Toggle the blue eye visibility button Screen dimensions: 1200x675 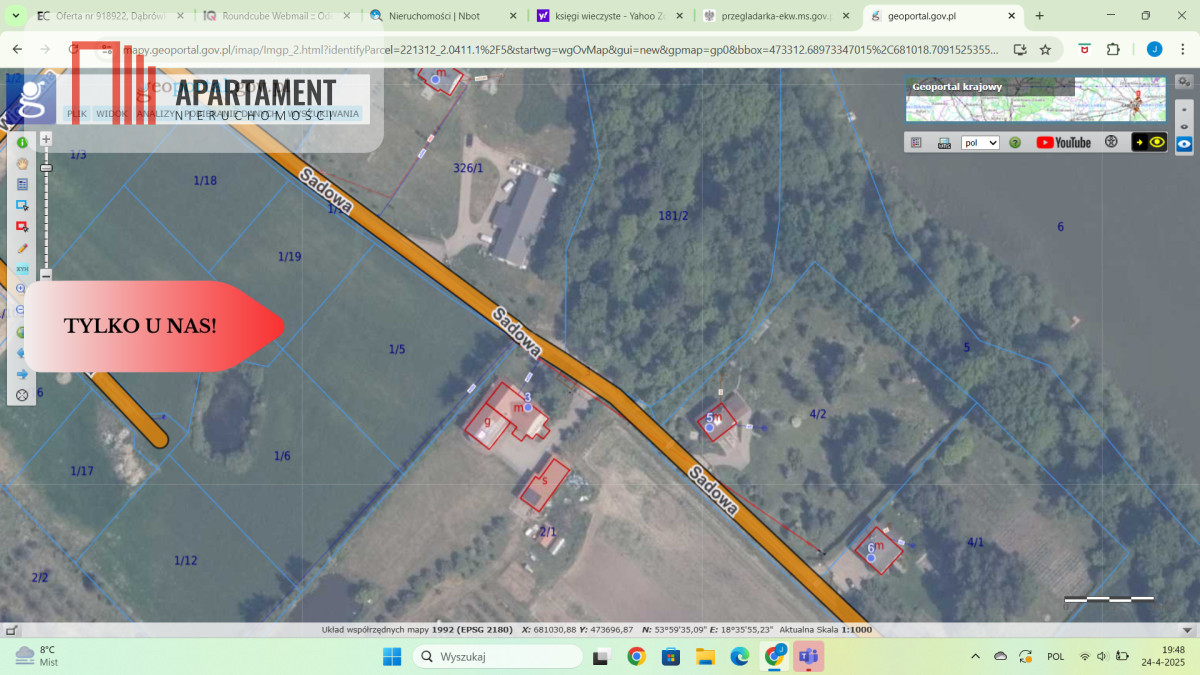pos(1184,144)
